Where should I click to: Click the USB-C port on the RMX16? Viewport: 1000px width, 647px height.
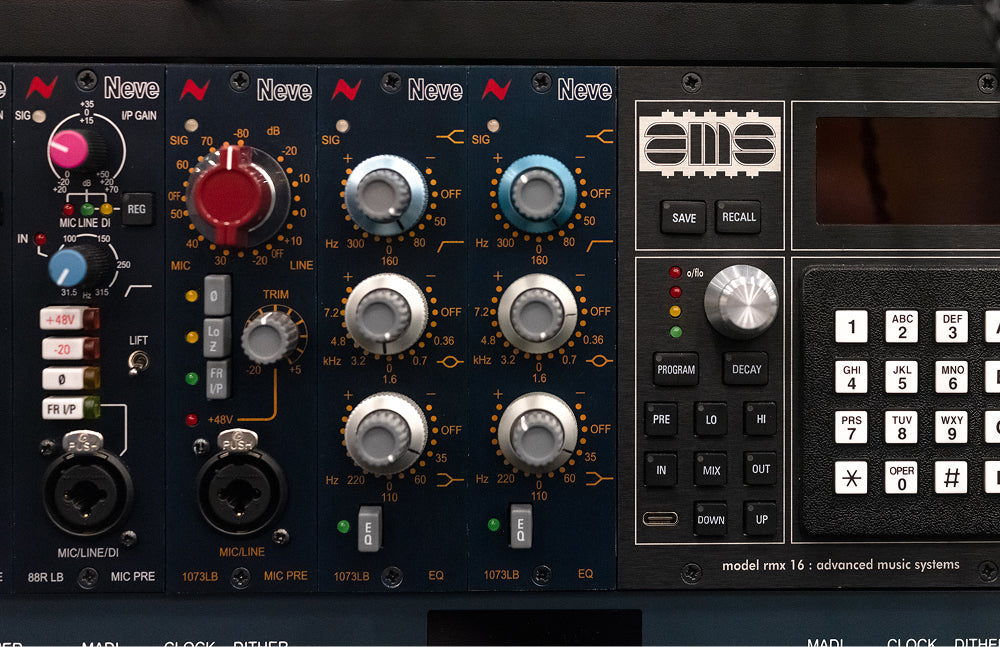[x=660, y=518]
